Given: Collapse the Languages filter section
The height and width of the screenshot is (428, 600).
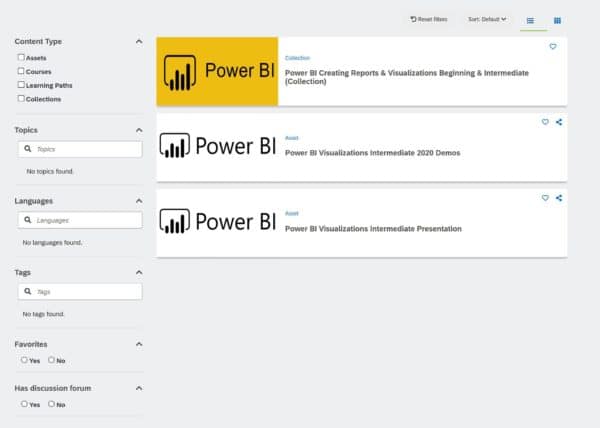Looking at the screenshot, I should [138, 201].
